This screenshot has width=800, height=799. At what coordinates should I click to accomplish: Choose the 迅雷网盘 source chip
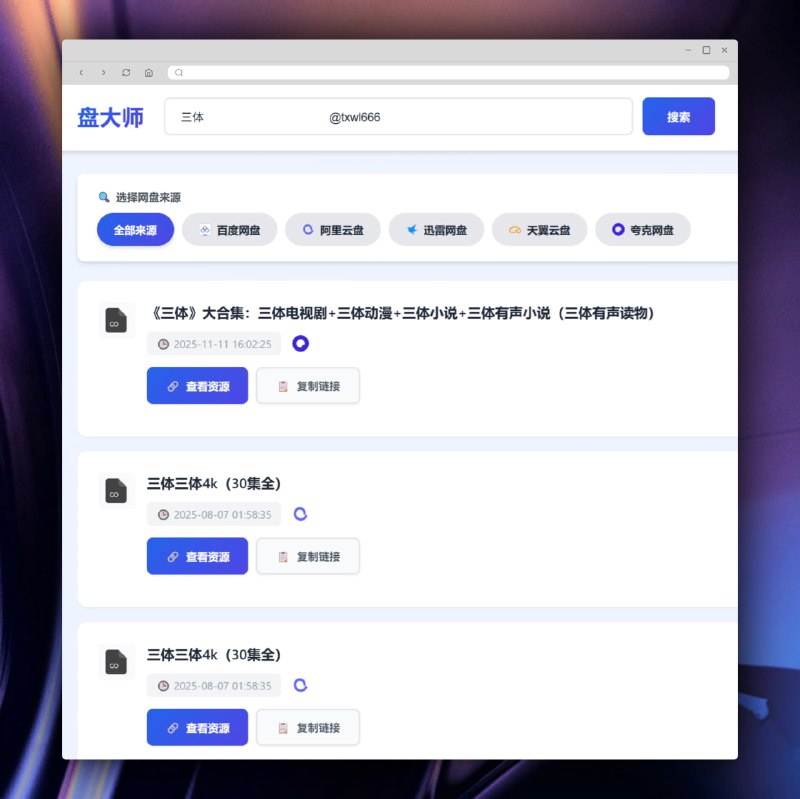(436, 230)
